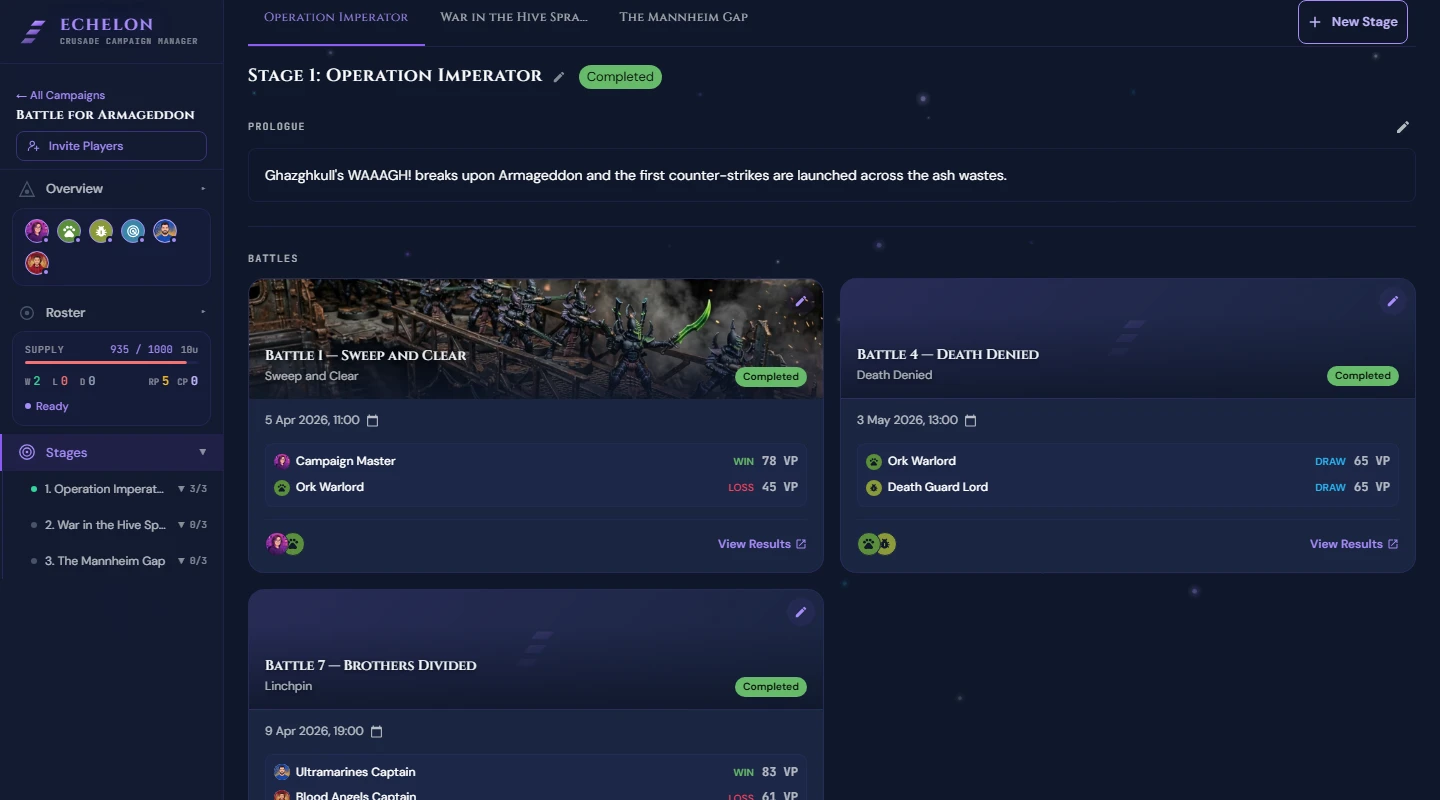Open calendar for 3 May 2026 date
This screenshot has width=1440, height=800.
(x=970, y=421)
